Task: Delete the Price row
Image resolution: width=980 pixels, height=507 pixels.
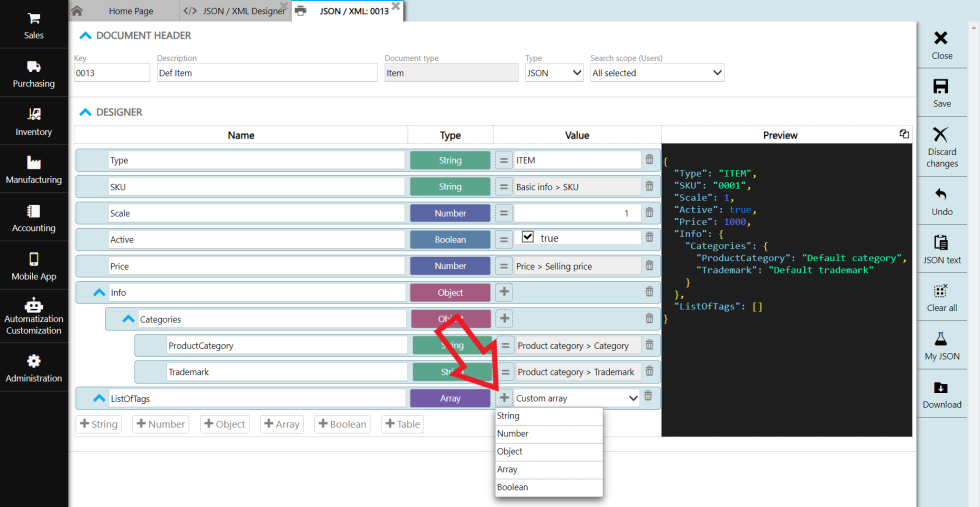Action: [649, 266]
